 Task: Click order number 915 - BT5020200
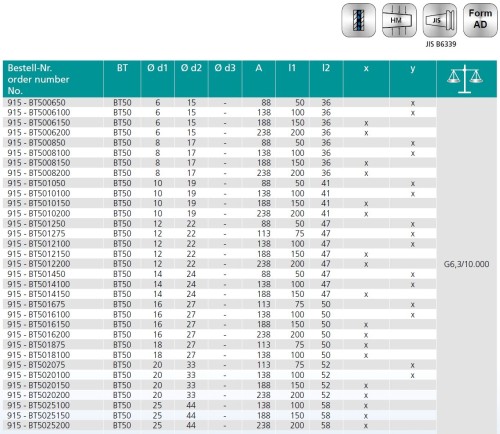[39, 395]
